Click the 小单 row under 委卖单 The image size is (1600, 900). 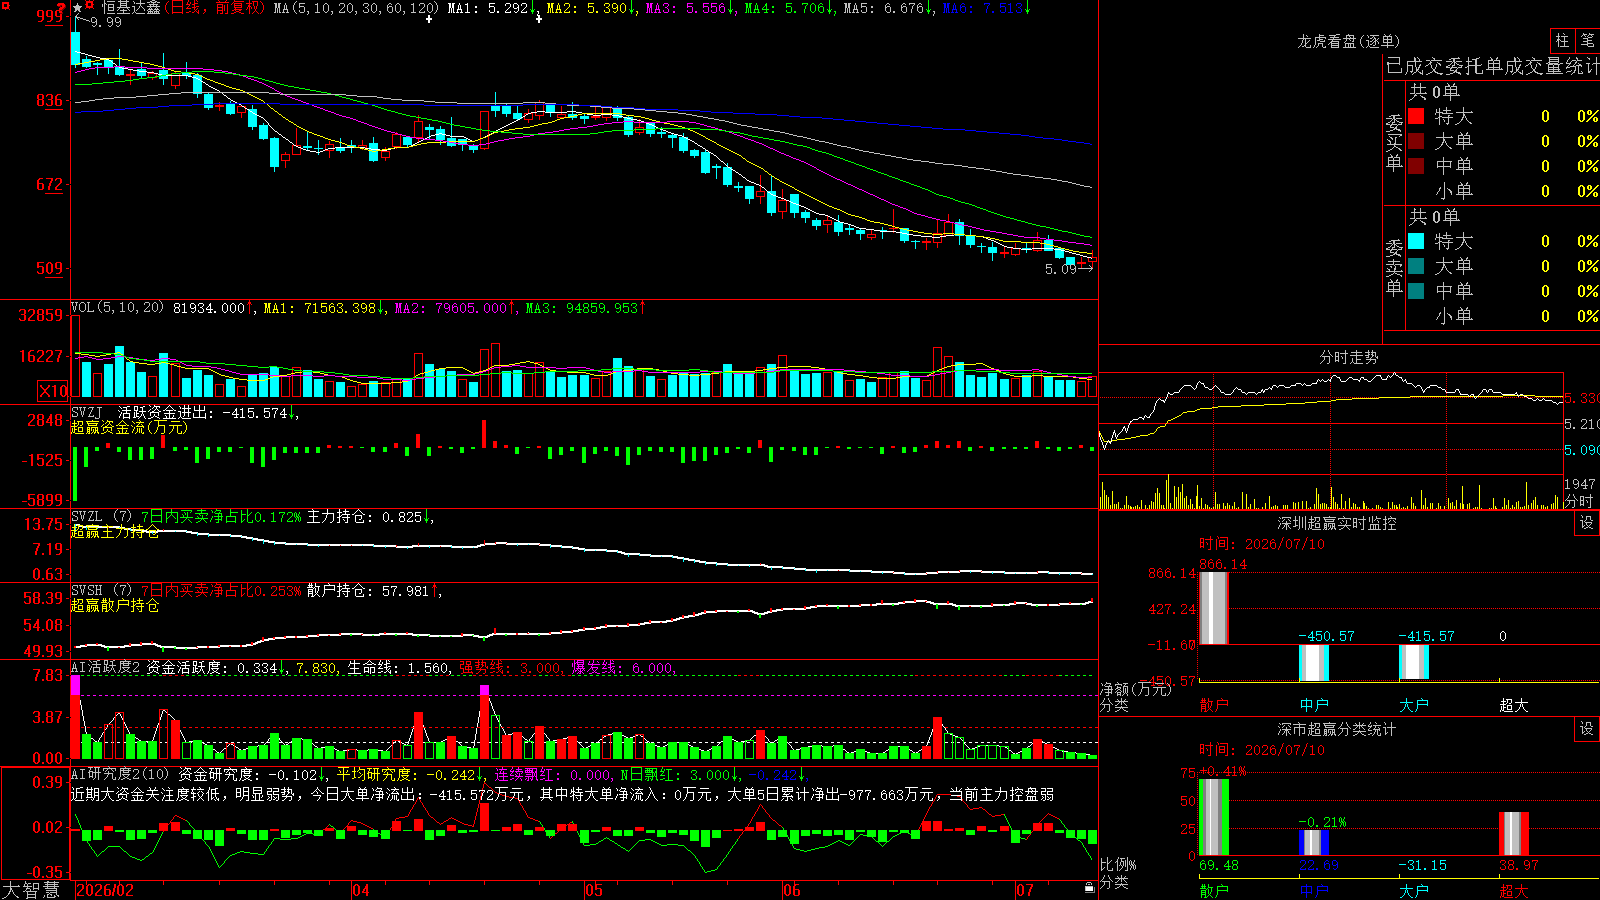(1502, 316)
